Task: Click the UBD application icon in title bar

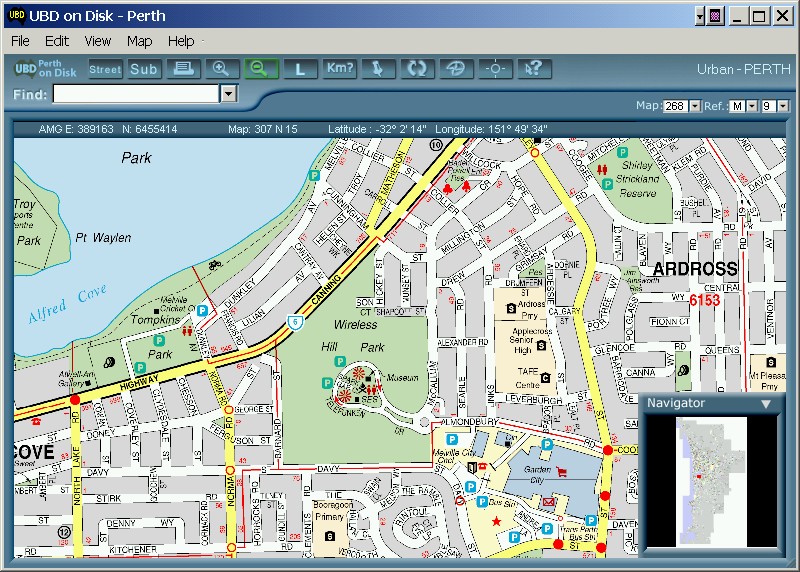Action: click(x=17, y=16)
